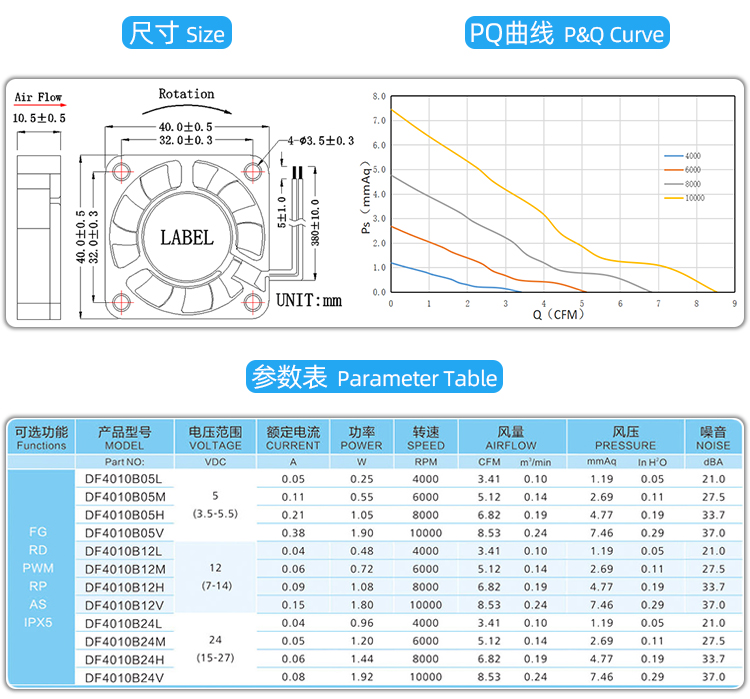The image size is (750, 699).
Task: Click the LABEL hub in the fan center
Action: point(187,238)
